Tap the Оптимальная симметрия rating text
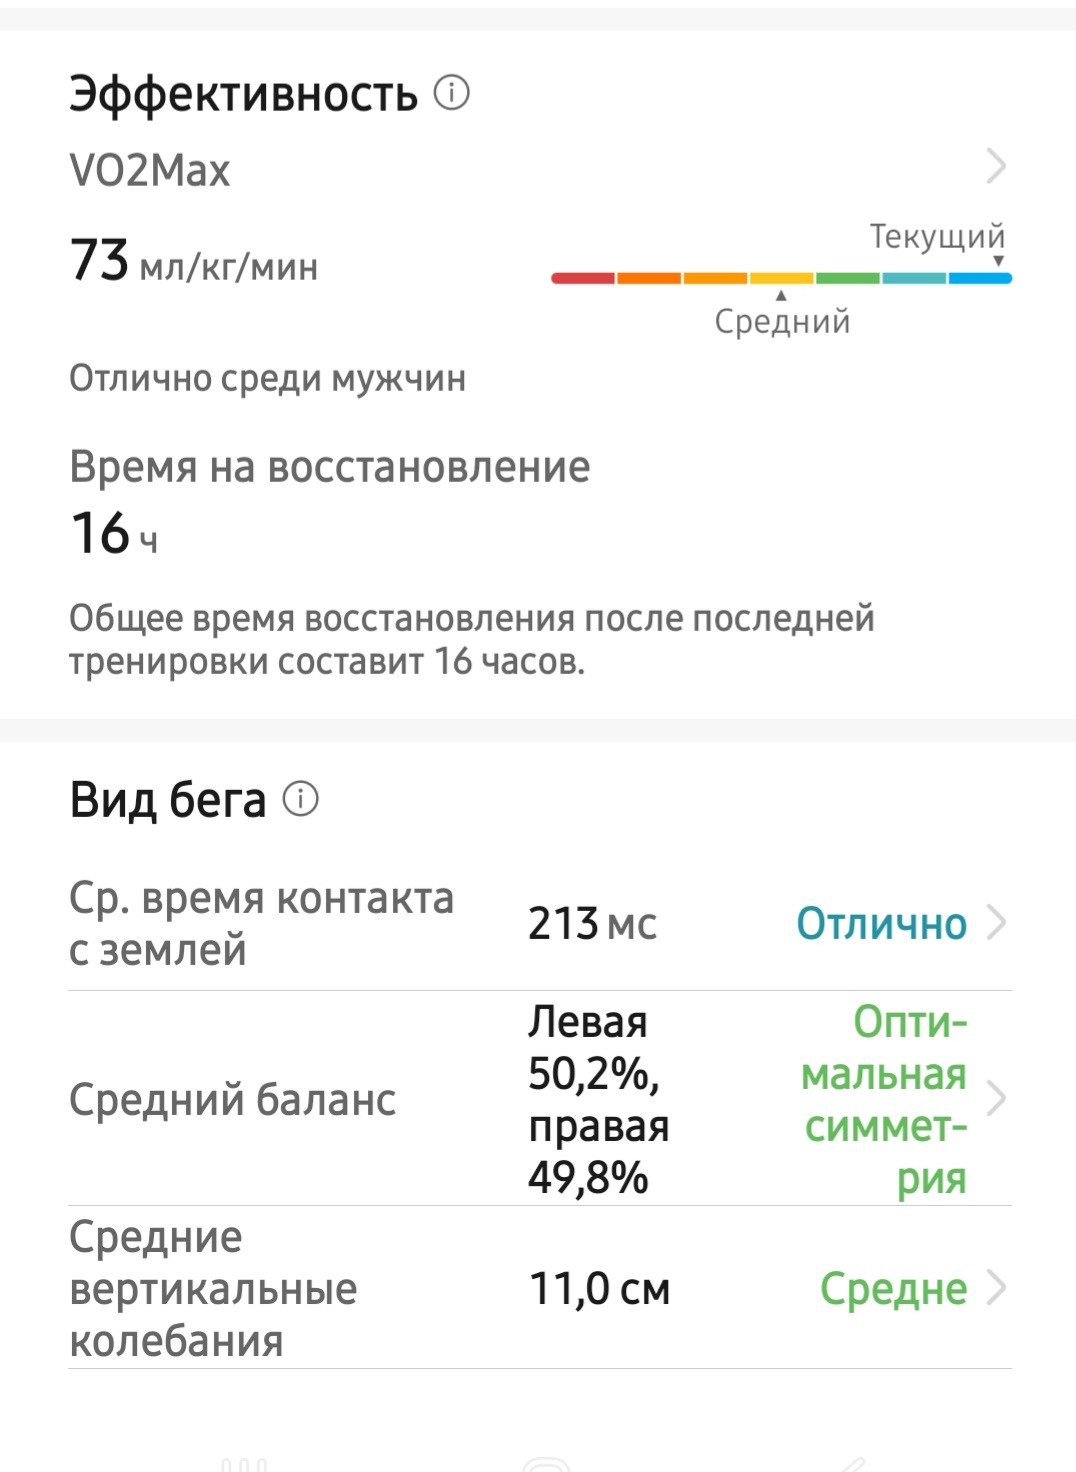Screen dimensions: 1076x1472 click(884, 1099)
